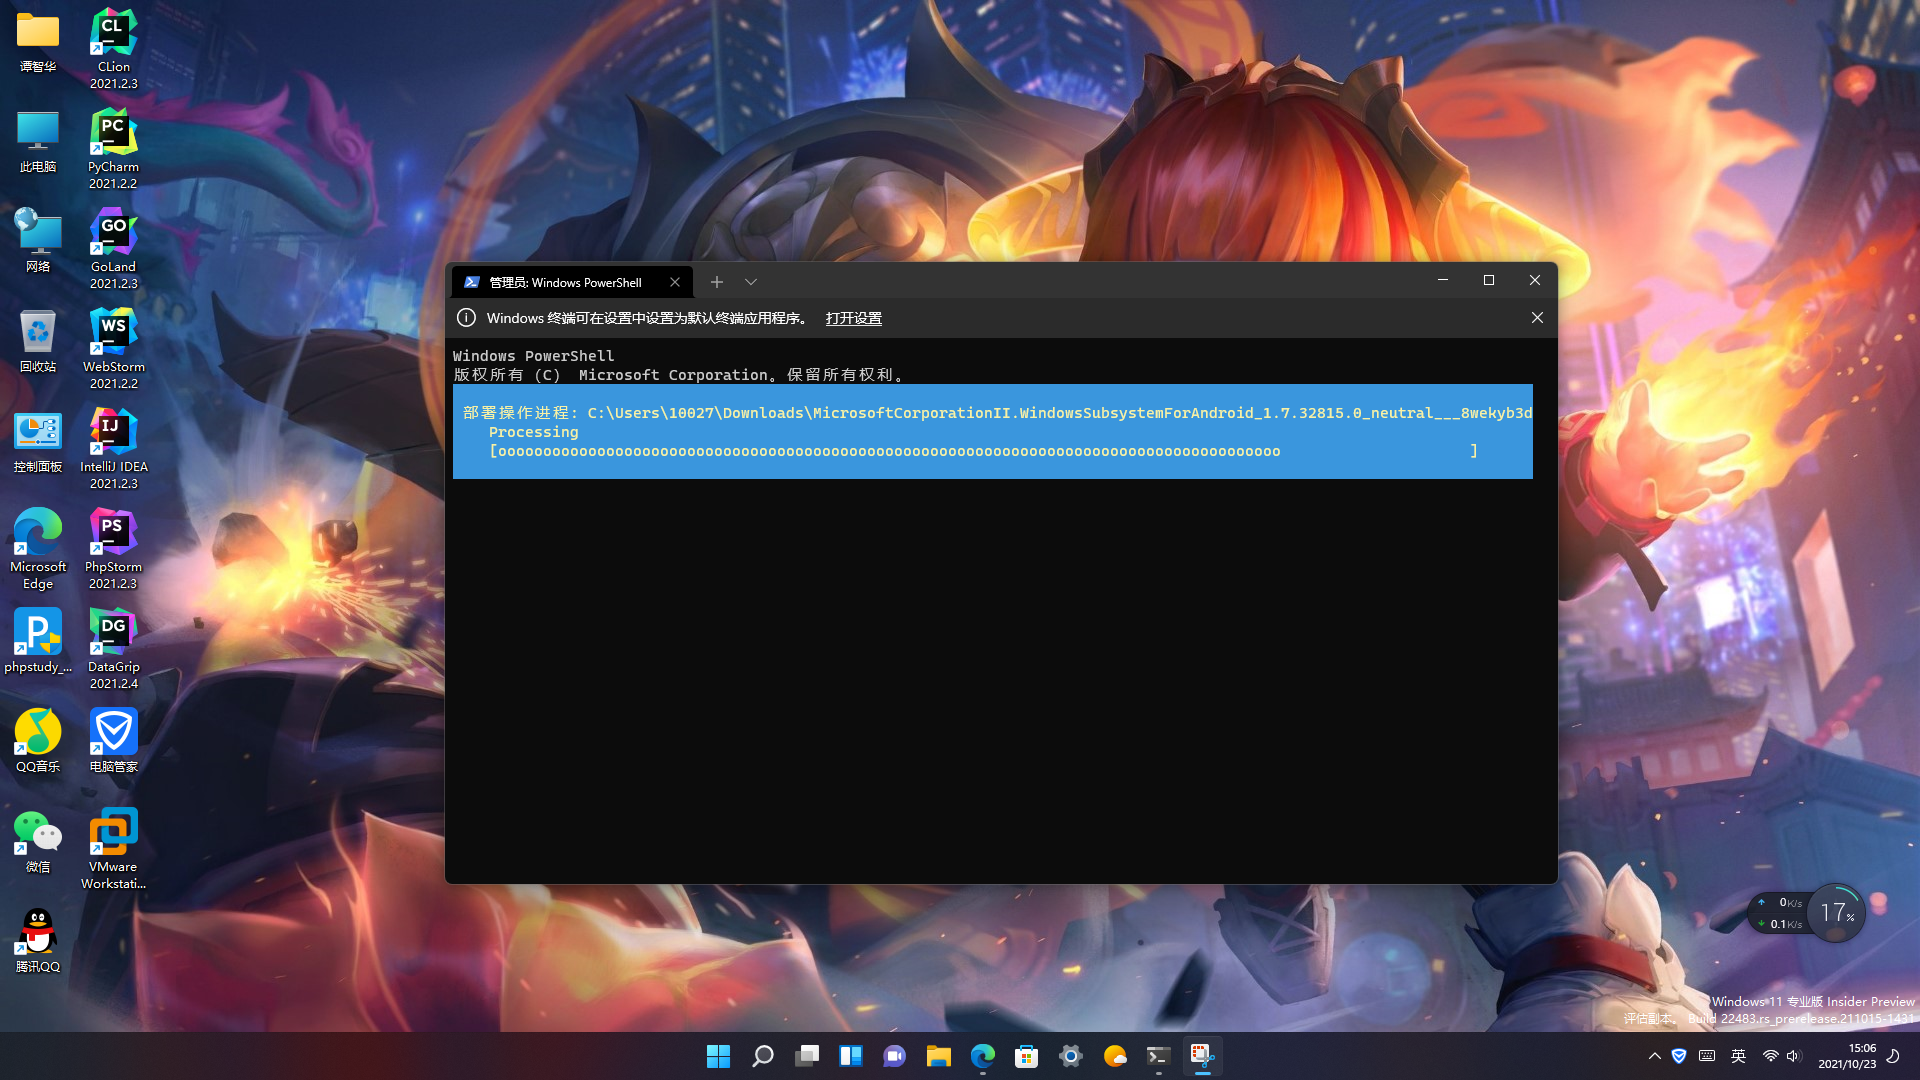Expand the terminal profile dropdown chevron
The image size is (1920, 1080).
[751, 282]
